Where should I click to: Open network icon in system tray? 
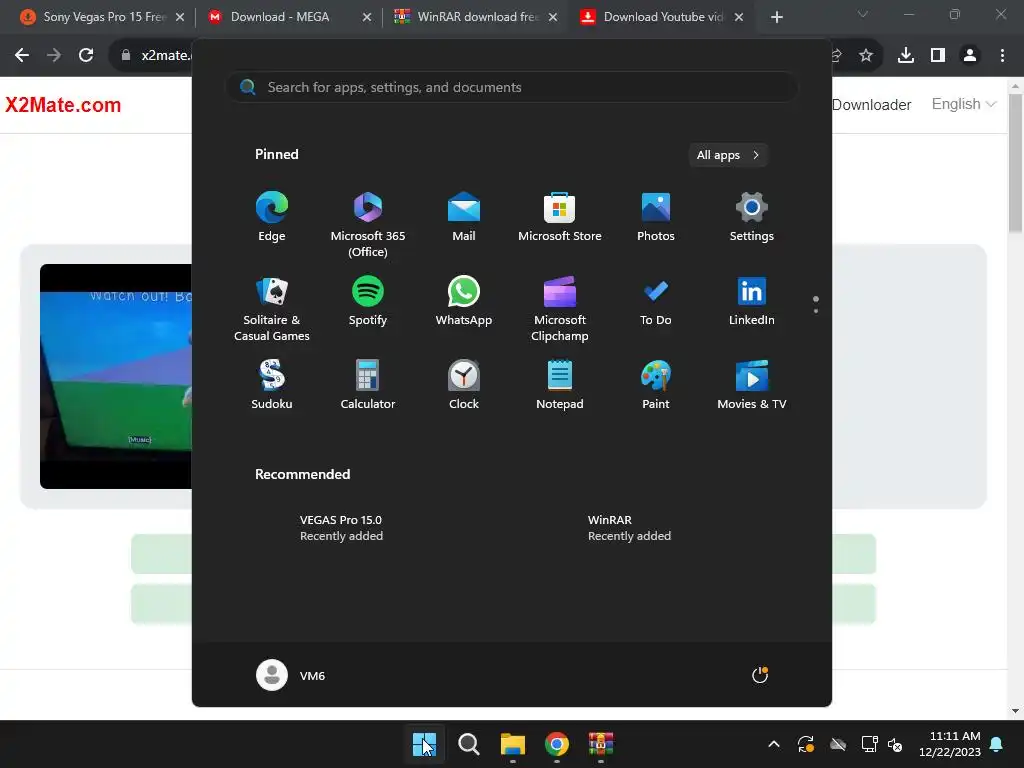click(x=869, y=744)
